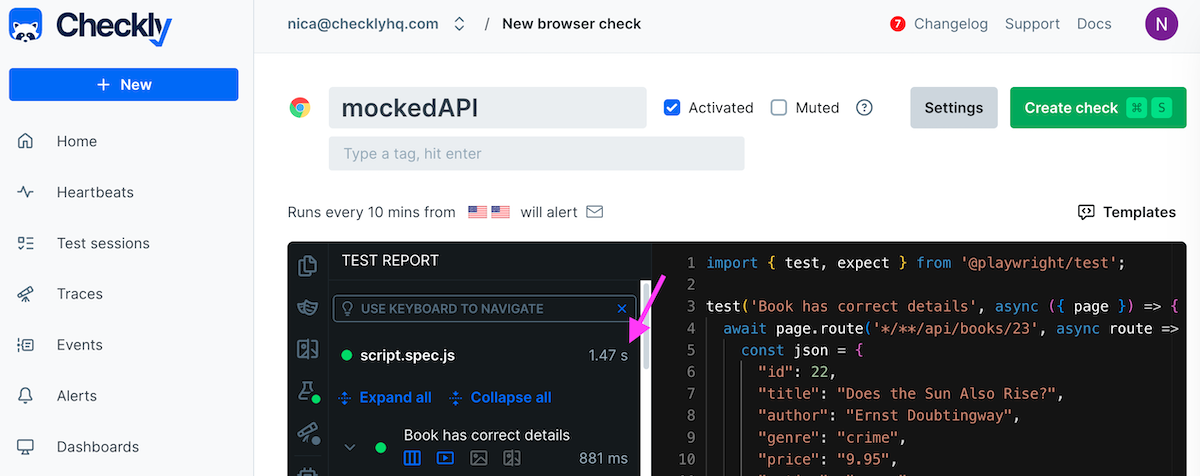
Task: Click the help question mark icon next to Muted
Action: pos(864,108)
